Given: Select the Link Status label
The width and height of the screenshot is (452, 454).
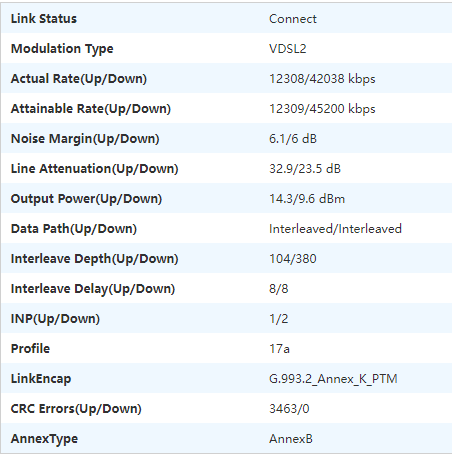Looking at the screenshot, I should click(44, 19).
